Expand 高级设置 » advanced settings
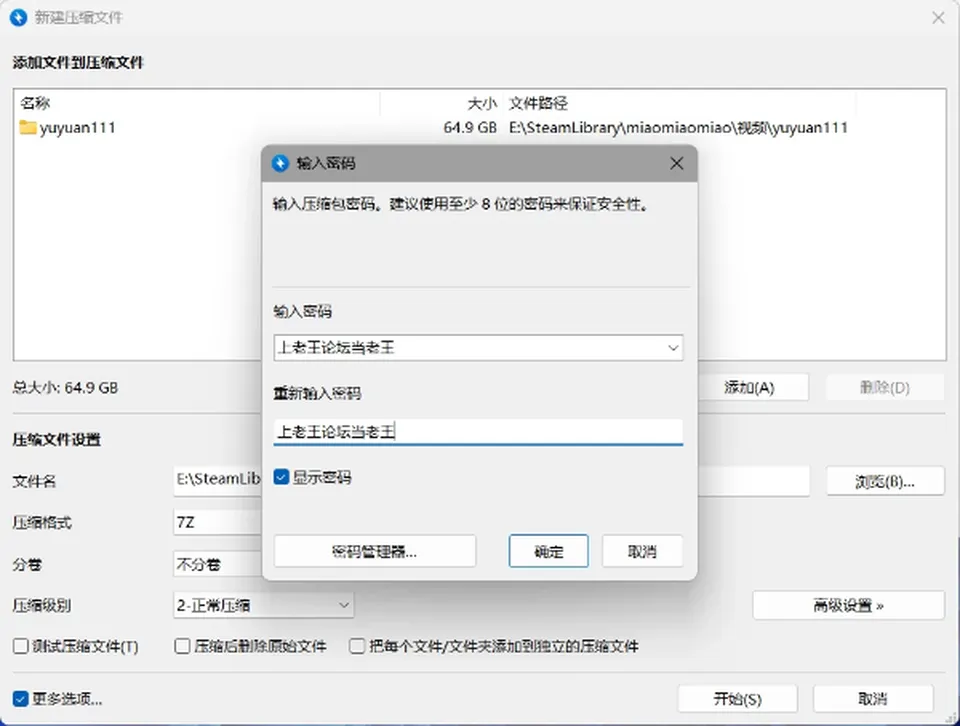 click(848, 605)
